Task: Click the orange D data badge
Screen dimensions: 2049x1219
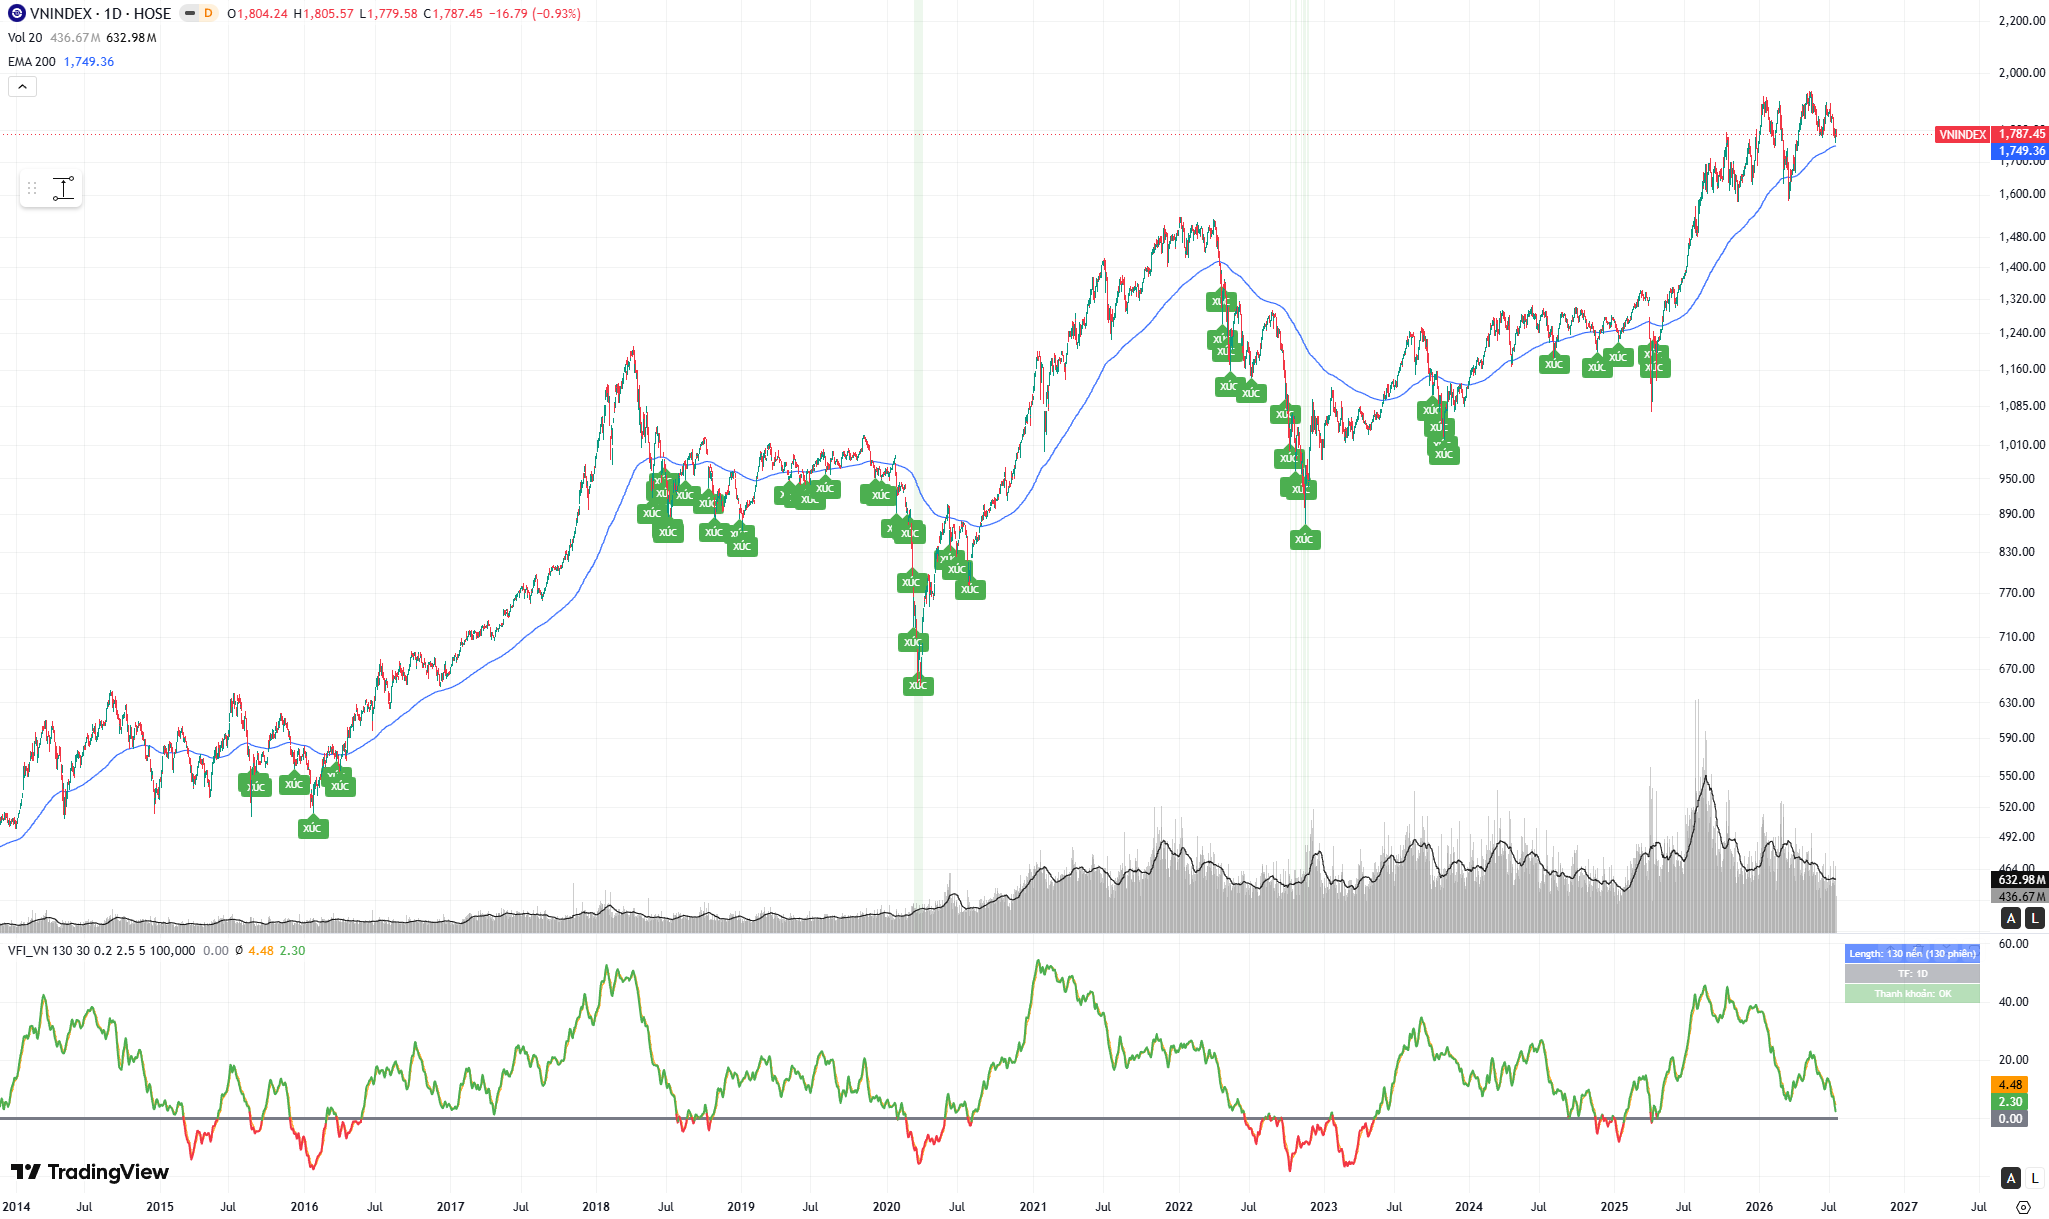Action: (208, 14)
